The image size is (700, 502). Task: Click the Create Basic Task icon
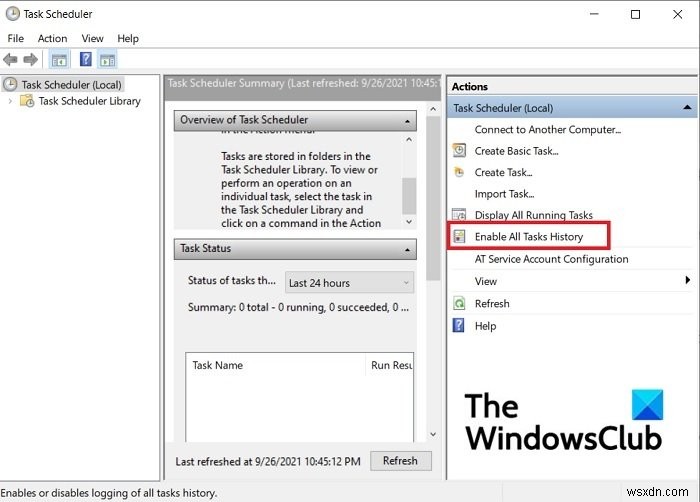[x=459, y=151]
